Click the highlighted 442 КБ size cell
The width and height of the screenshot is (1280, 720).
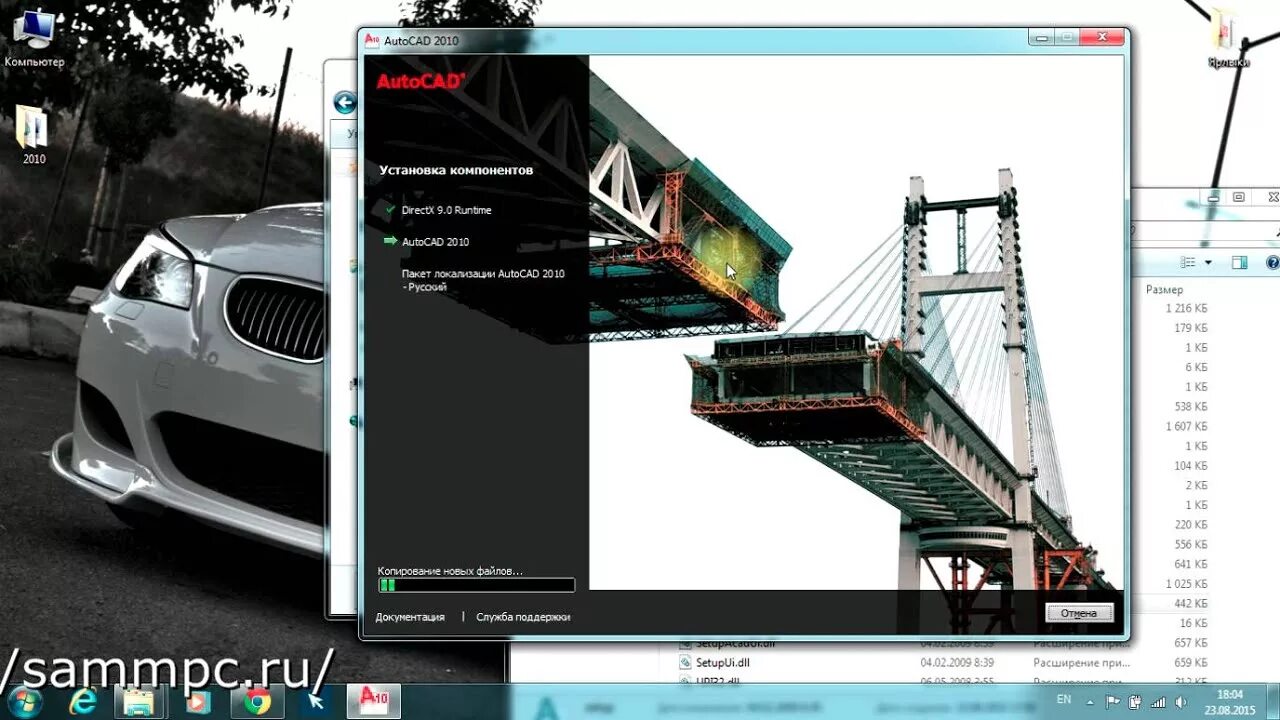[x=1190, y=603]
